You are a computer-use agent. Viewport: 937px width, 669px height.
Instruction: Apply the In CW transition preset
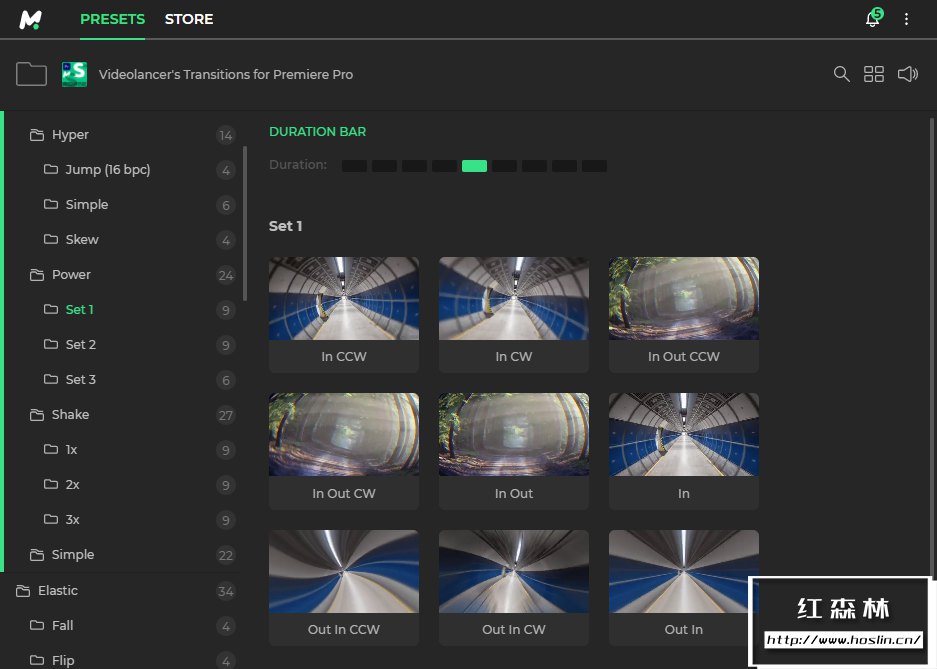click(x=514, y=315)
